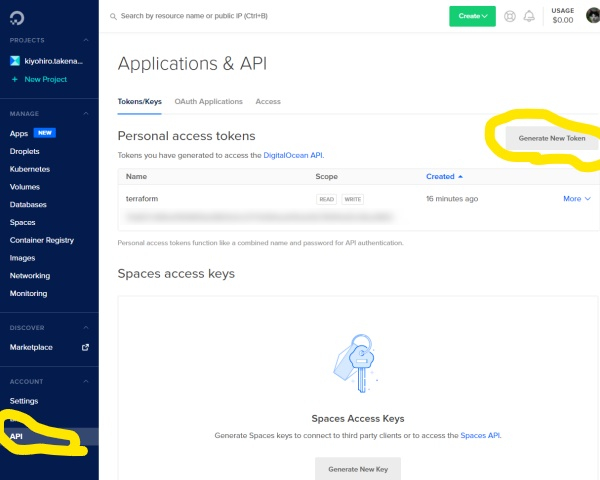This screenshot has height=480, width=600.
Task: Switch to the Access tab
Action: [268, 101]
